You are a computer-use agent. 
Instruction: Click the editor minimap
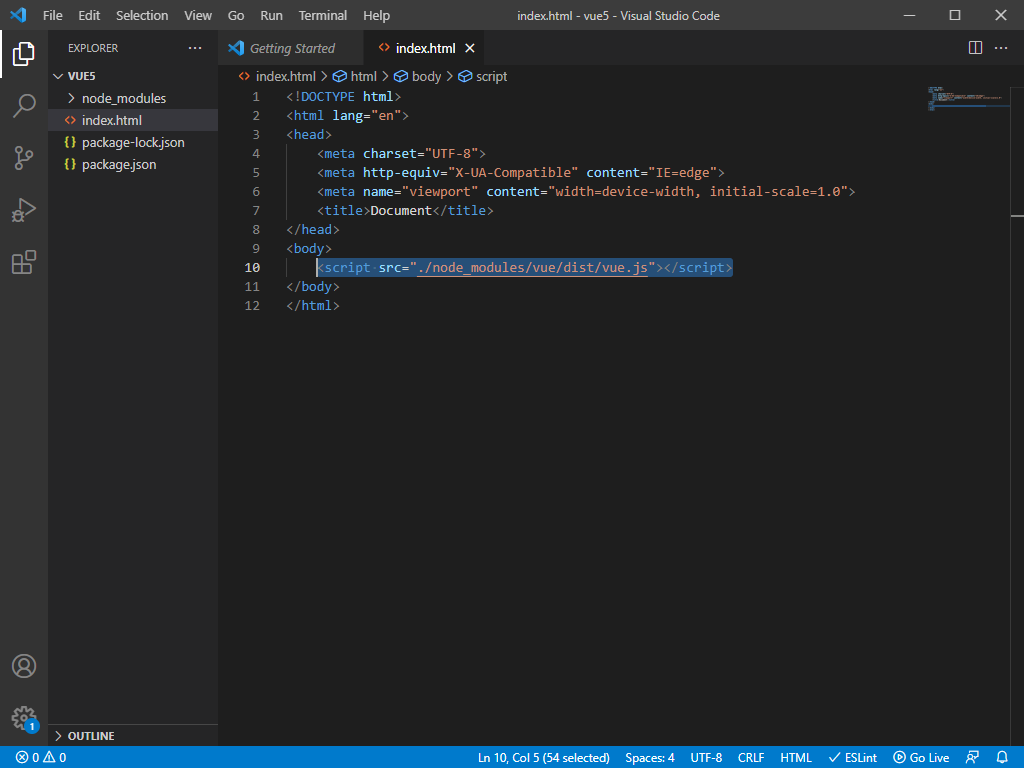point(968,98)
